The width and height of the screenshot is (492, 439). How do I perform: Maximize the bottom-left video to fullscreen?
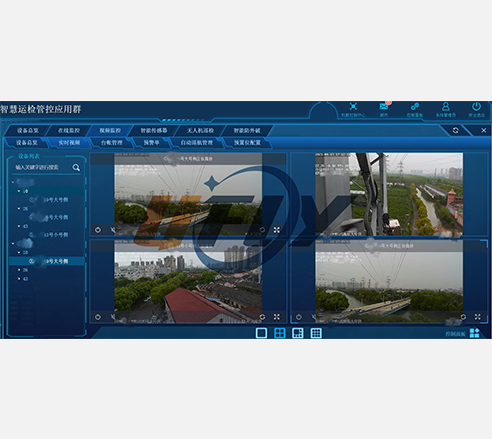[277, 317]
